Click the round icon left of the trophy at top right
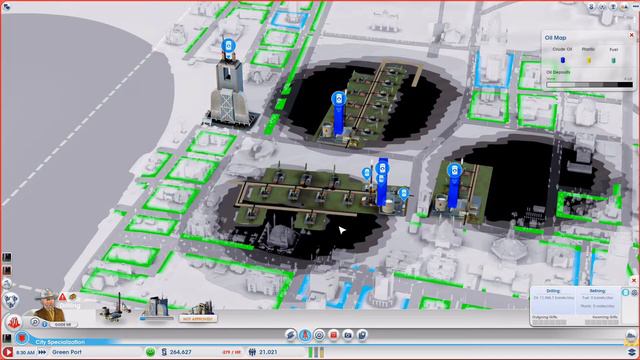640x360 pixels. [602, 7]
